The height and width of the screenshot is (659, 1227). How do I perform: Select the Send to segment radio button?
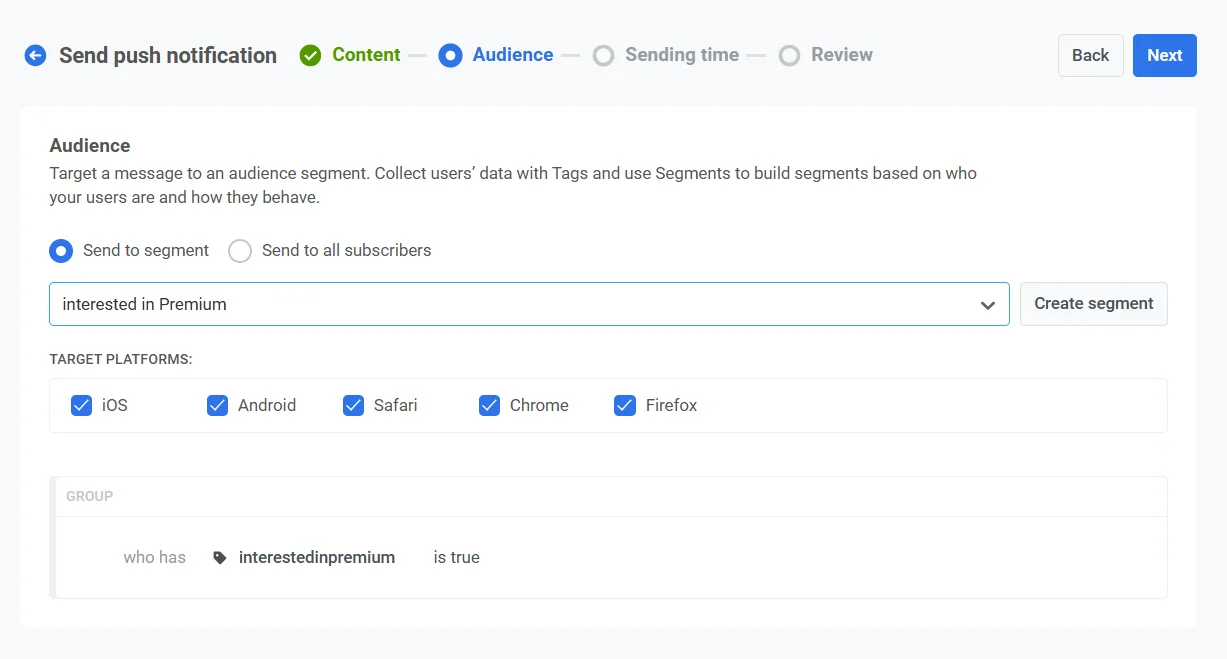(61, 251)
